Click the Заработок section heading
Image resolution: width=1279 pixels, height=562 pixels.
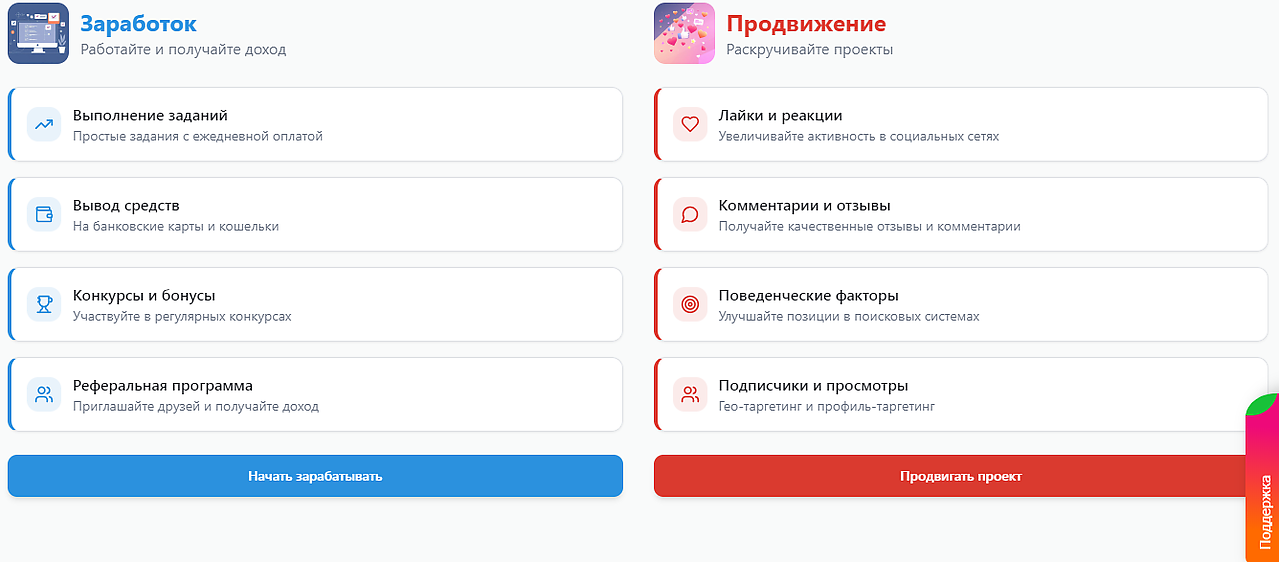click(x=138, y=24)
